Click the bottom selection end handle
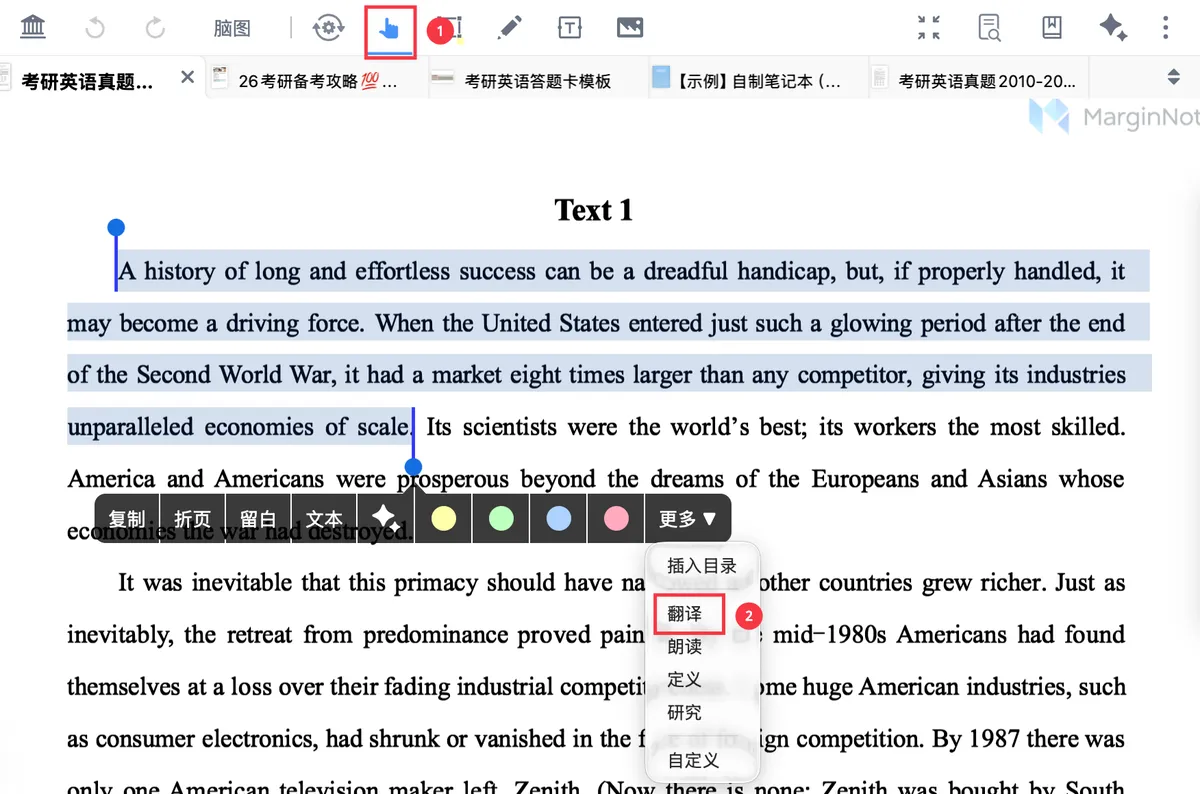The width and height of the screenshot is (1200, 794). (413, 466)
